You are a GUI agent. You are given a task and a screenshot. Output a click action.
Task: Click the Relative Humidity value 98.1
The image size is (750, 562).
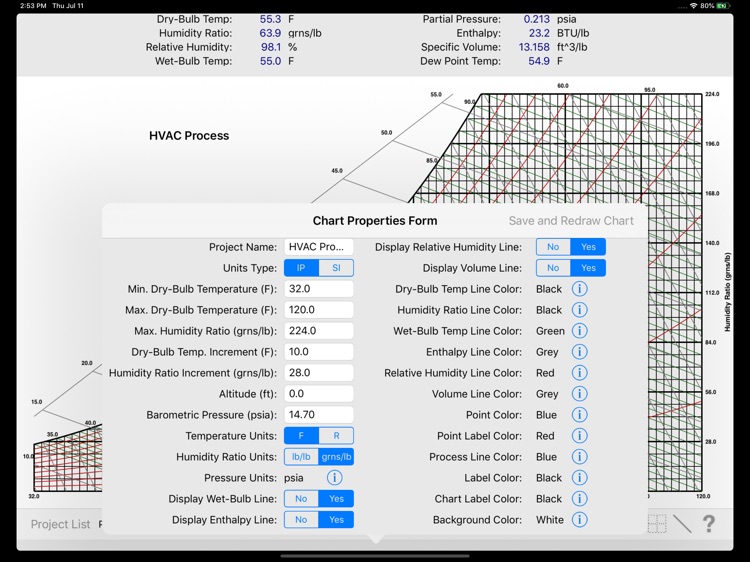(x=271, y=47)
